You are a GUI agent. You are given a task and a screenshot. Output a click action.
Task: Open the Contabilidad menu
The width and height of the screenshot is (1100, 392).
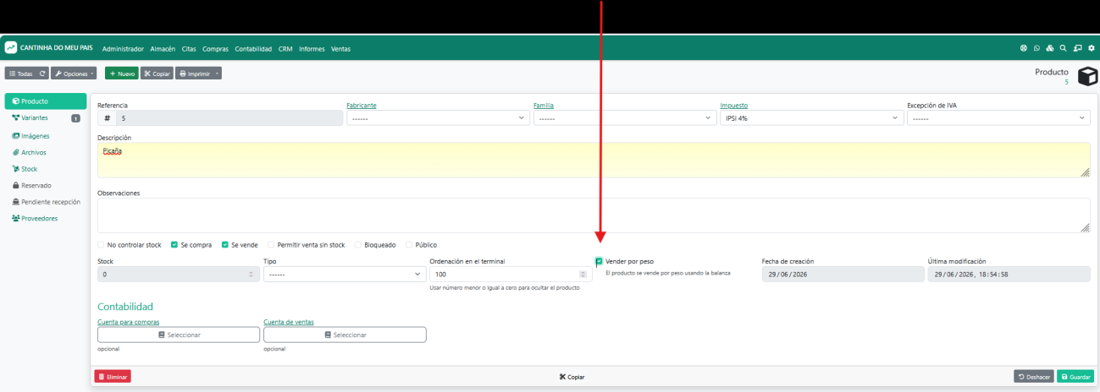pos(253,49)
